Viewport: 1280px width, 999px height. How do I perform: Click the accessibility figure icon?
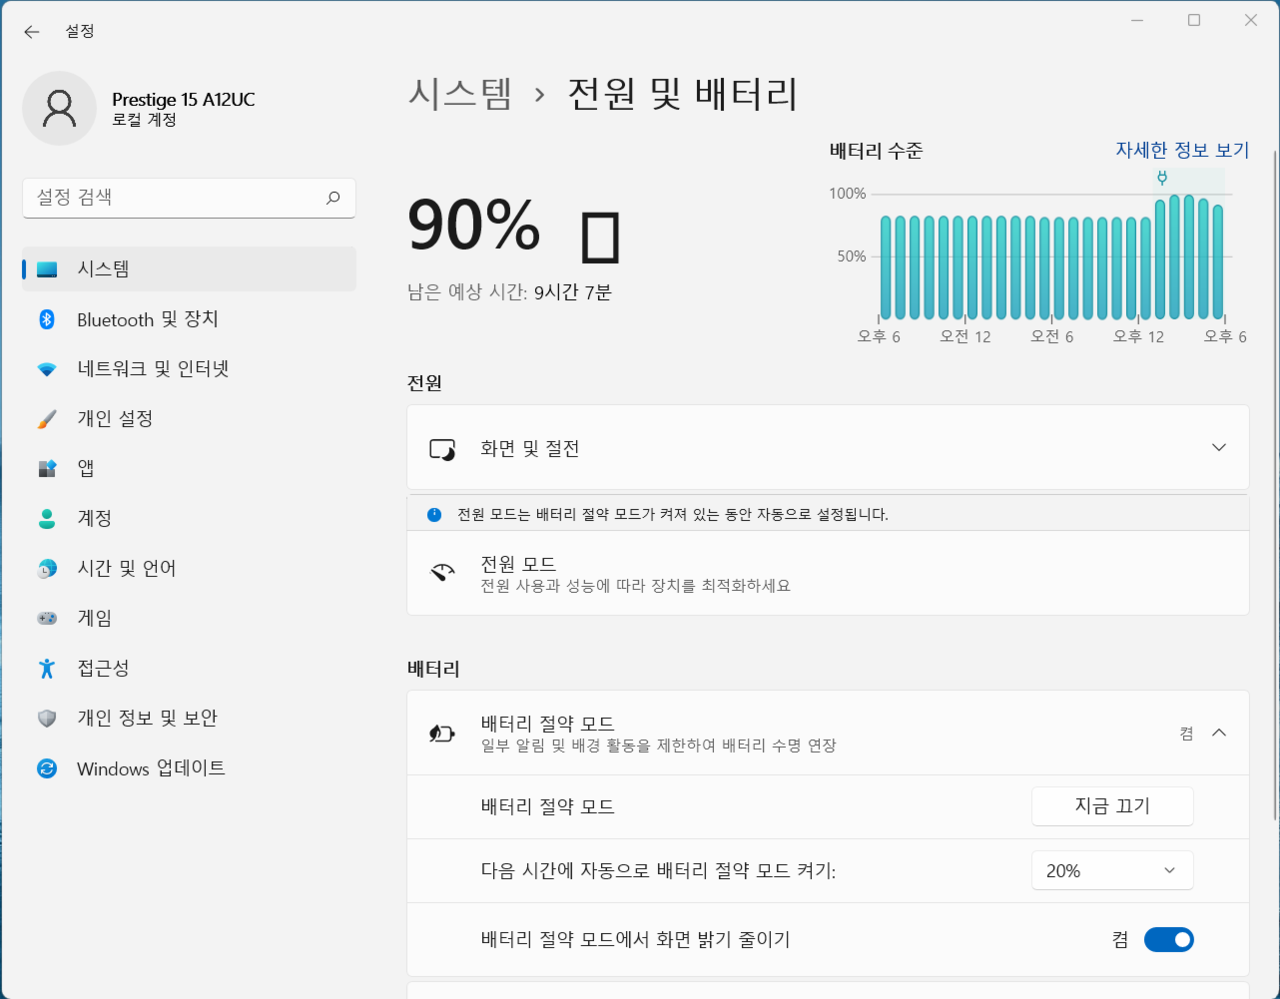pyautogui.click(x=47, y=668)
